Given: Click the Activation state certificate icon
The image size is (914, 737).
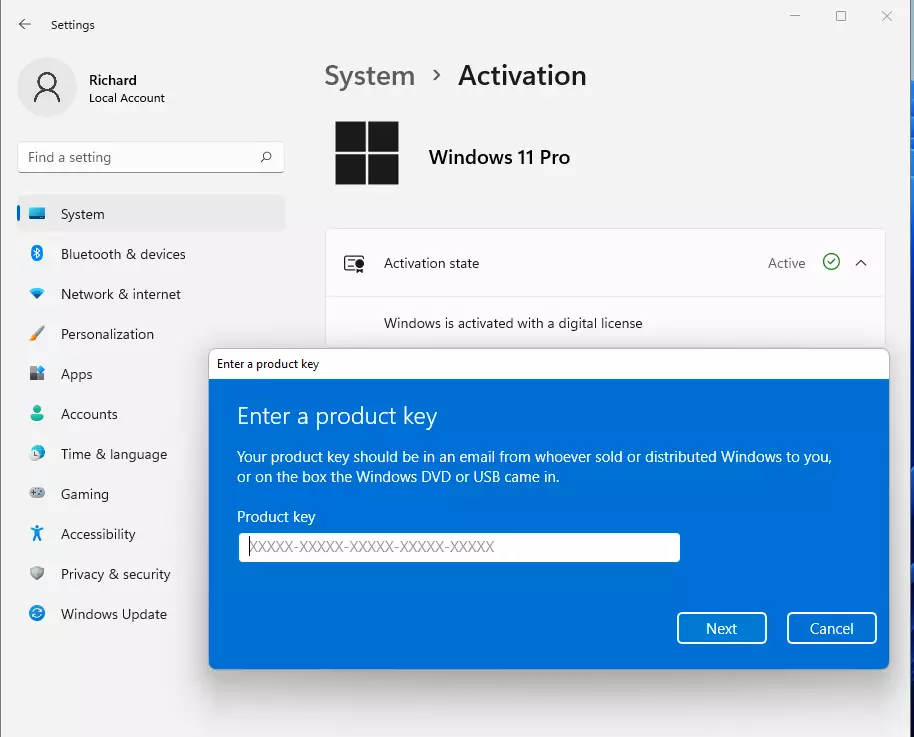Looking at the screenshot, I should point(354,264).
